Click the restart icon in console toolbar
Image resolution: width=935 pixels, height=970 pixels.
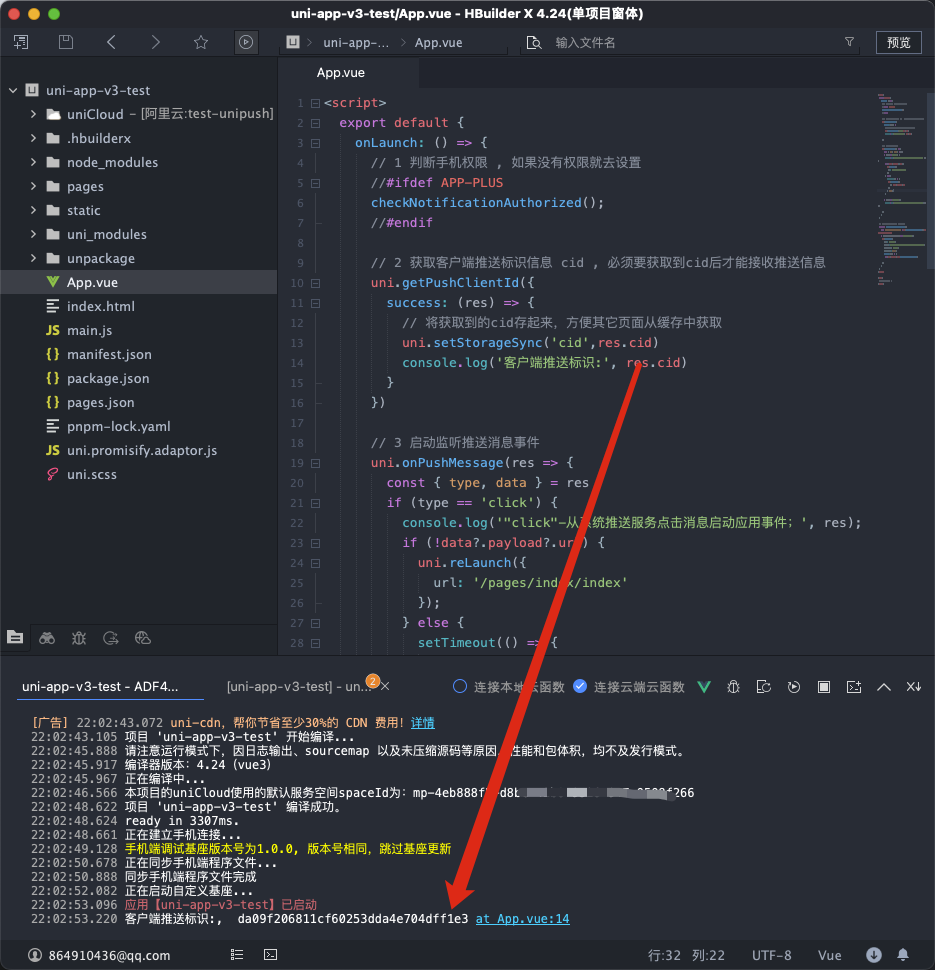point(764,687)
